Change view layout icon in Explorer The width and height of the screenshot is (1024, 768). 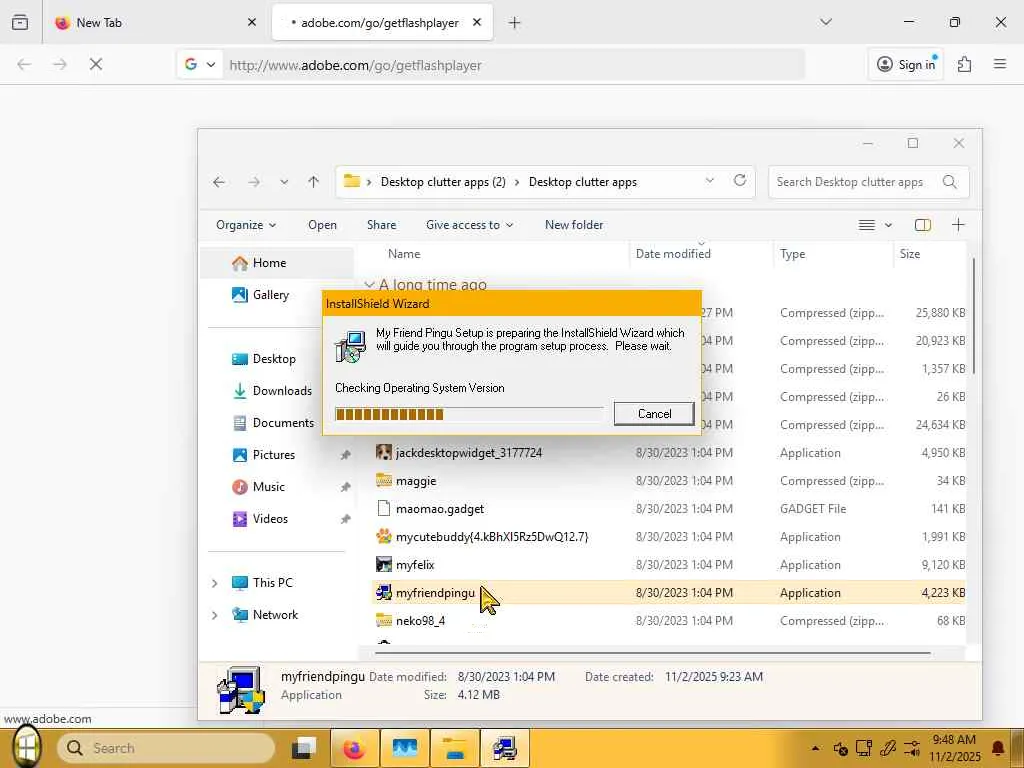[x=867, y=225]
